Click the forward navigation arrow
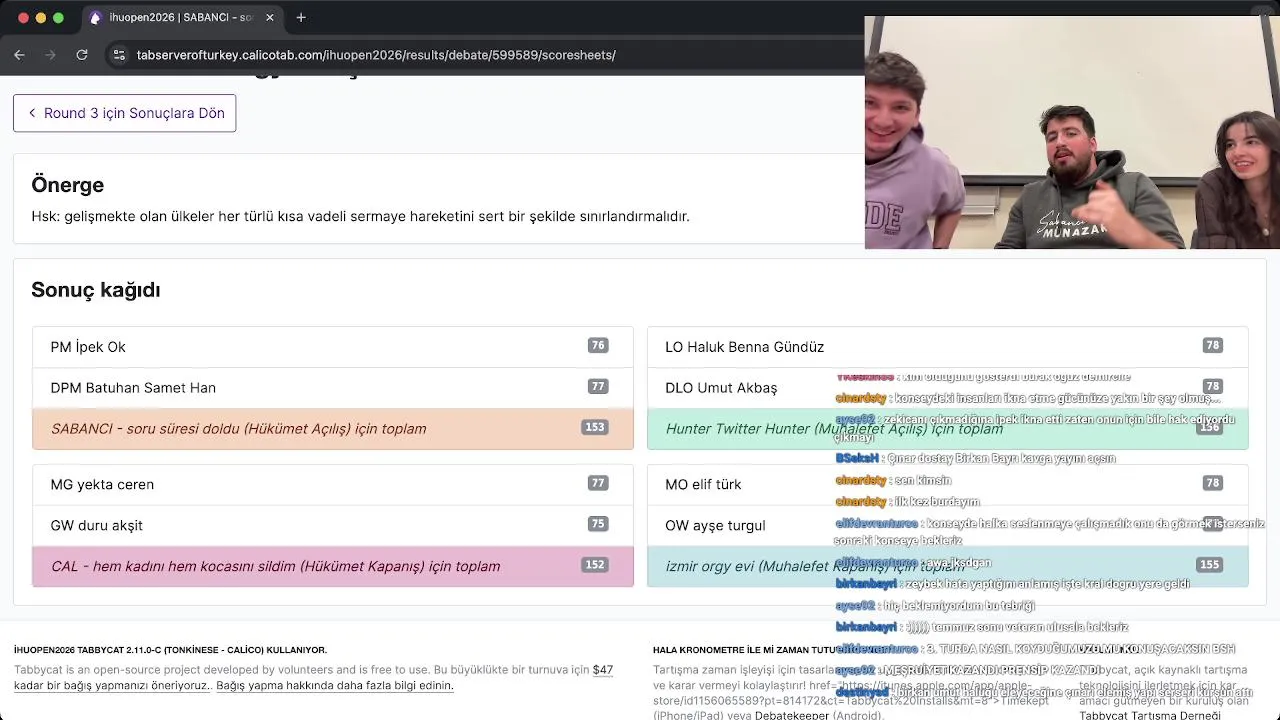This screenshot has width=1280, height=720. click(x=50, y=55)
